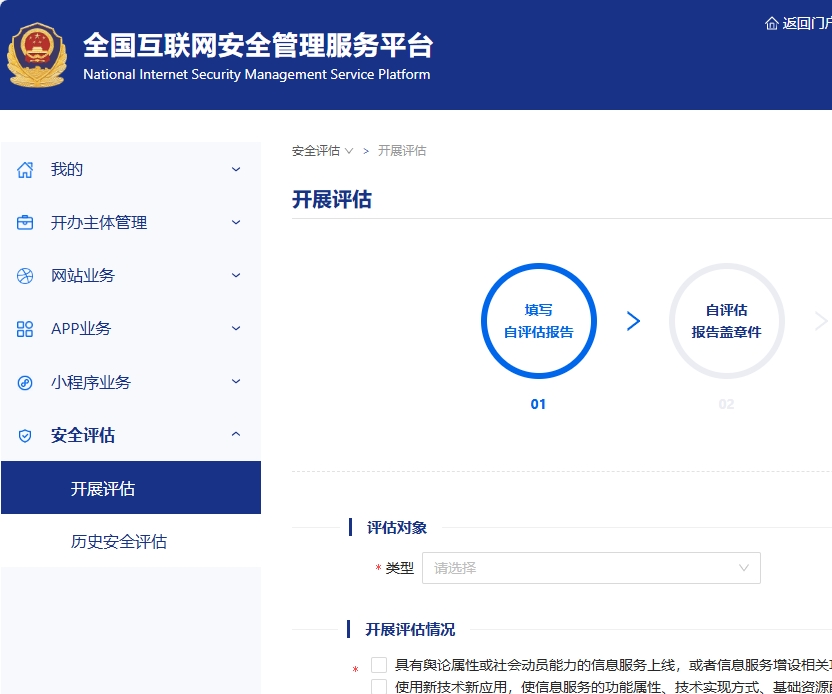The image size is (832, 694).
Task: Click the 返回门户 link in header
Action: coord(805,23)
